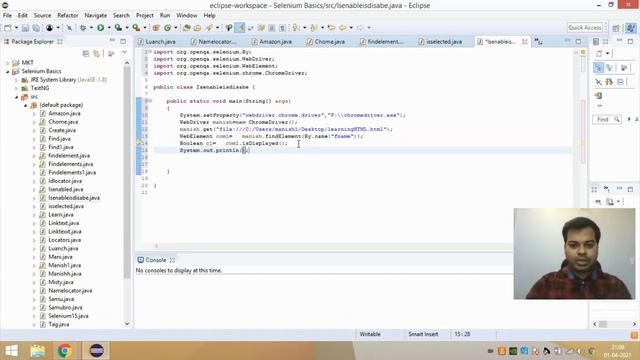Click Package Explorer vertical scrollbar down arrow

127,324
